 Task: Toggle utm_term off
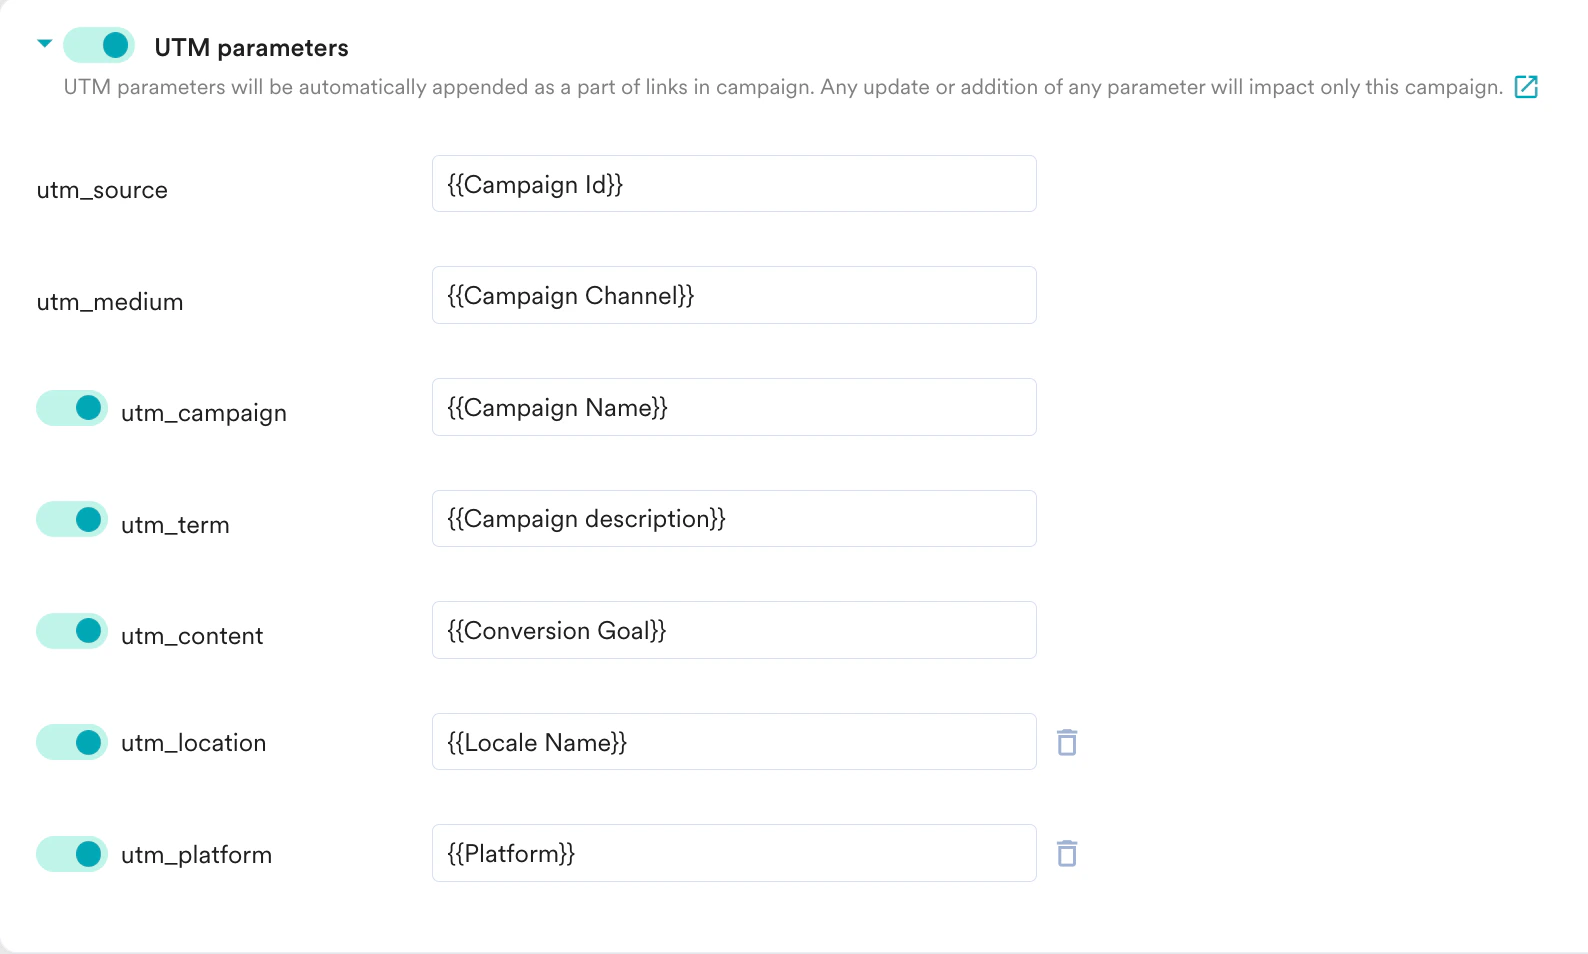click(71, 519)
